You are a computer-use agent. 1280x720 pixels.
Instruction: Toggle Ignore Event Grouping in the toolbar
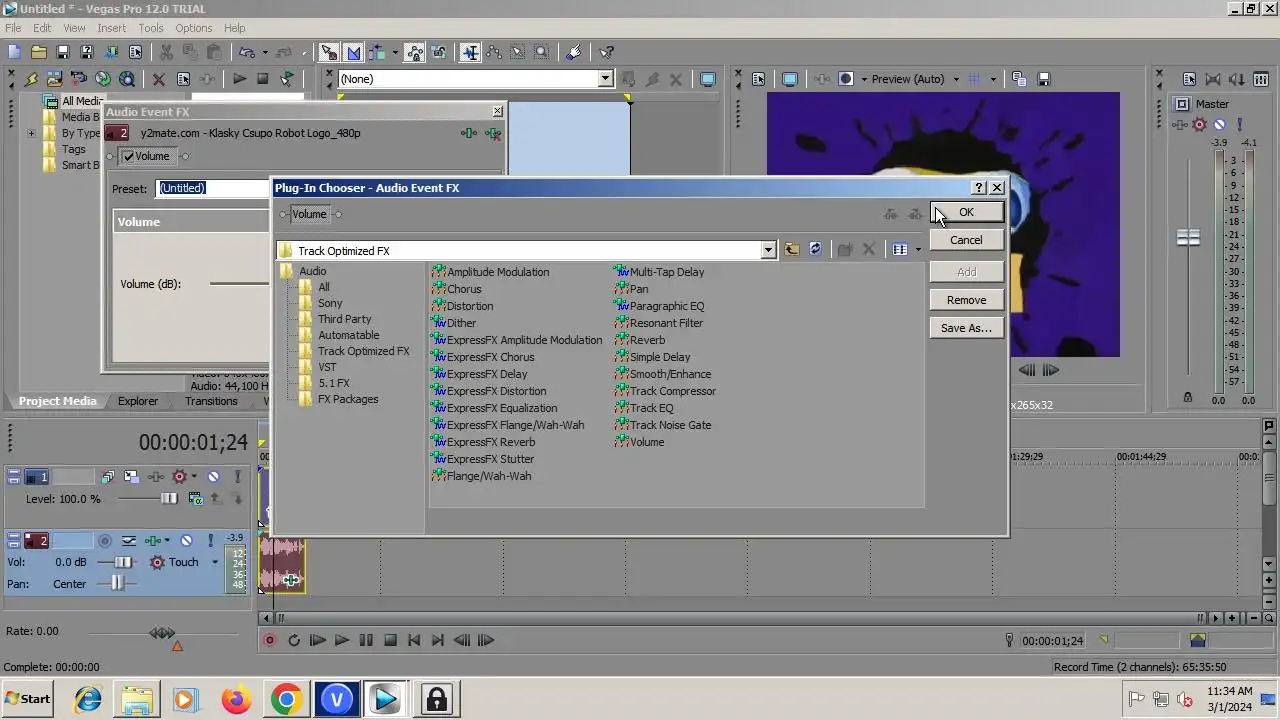[x=438, y=52]
